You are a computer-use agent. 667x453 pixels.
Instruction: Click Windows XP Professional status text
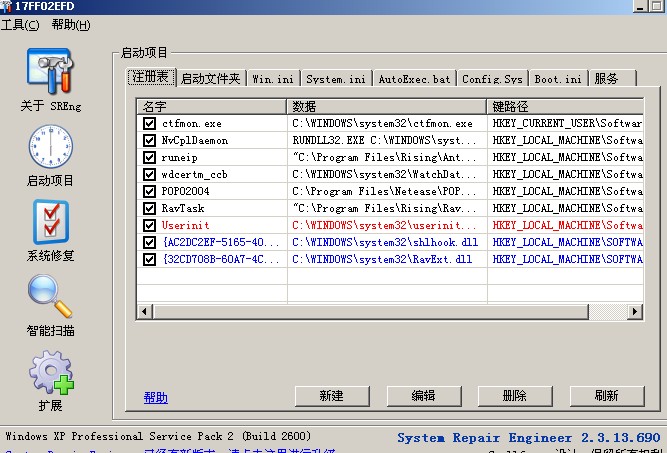158,436
